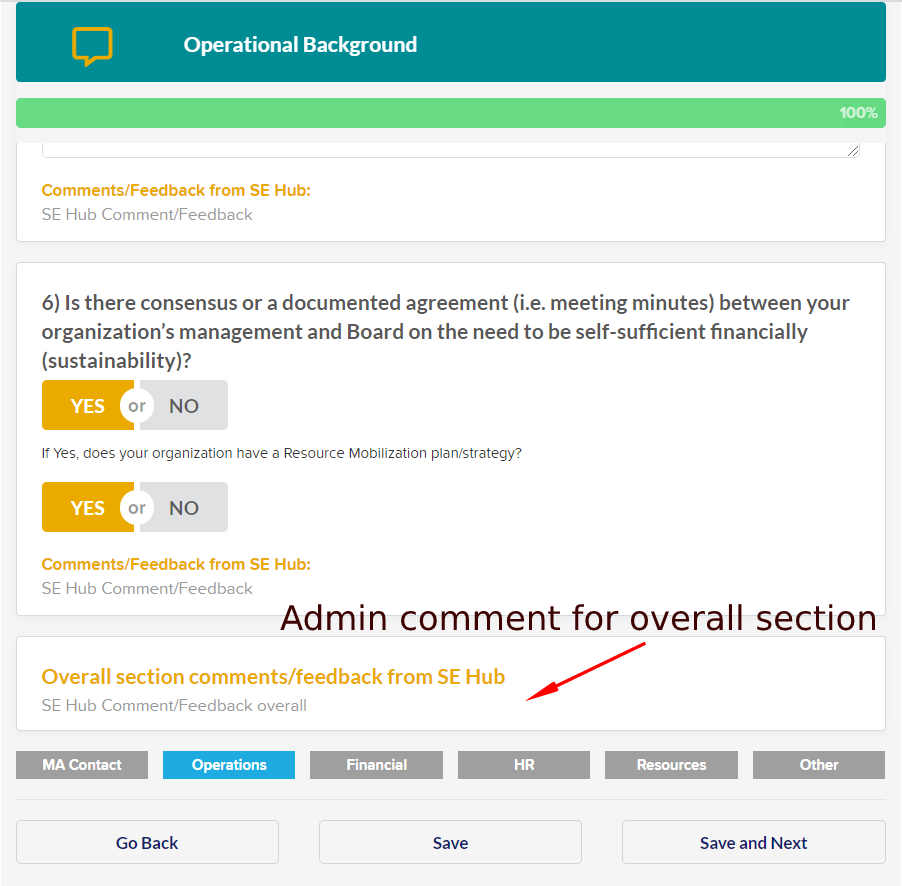The image size is (902, 886).
Task: Click SE Hub Comment/Feedback text under question 6
Action: [147, 588]
